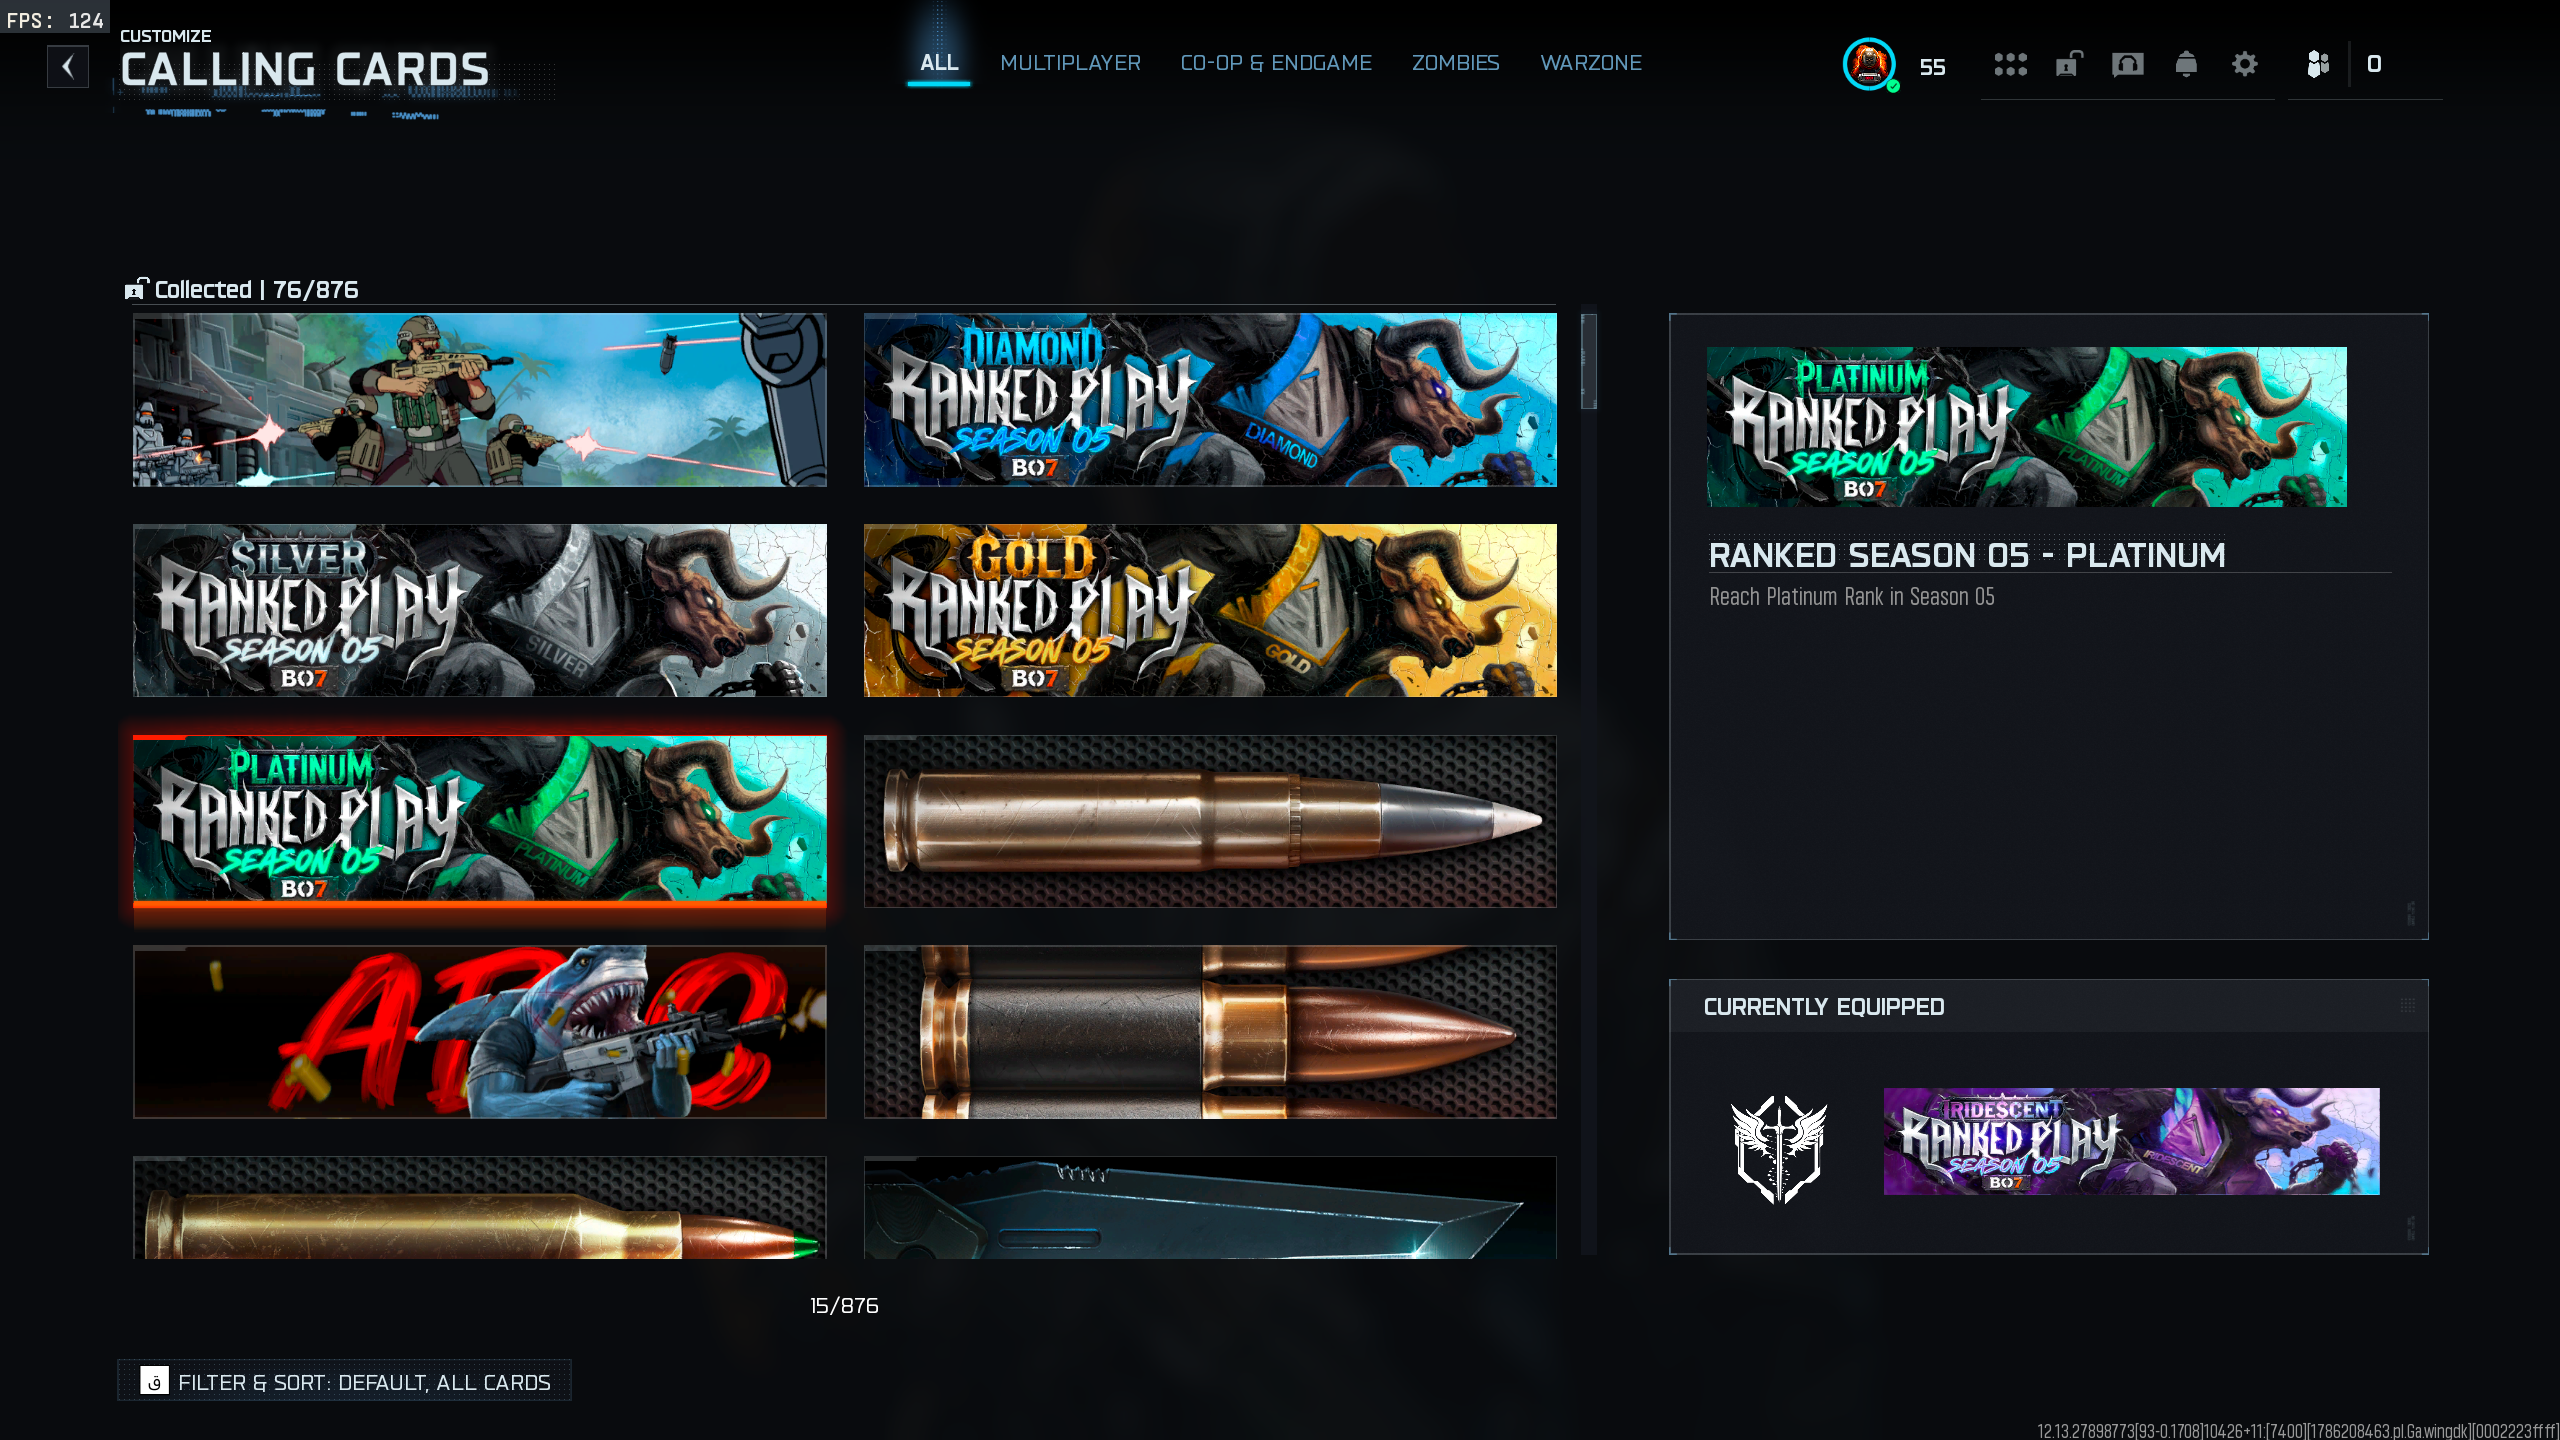Screen dimensions: 2560x1440
Task: Click the player level 55 number
Action: click(1932, 67)
